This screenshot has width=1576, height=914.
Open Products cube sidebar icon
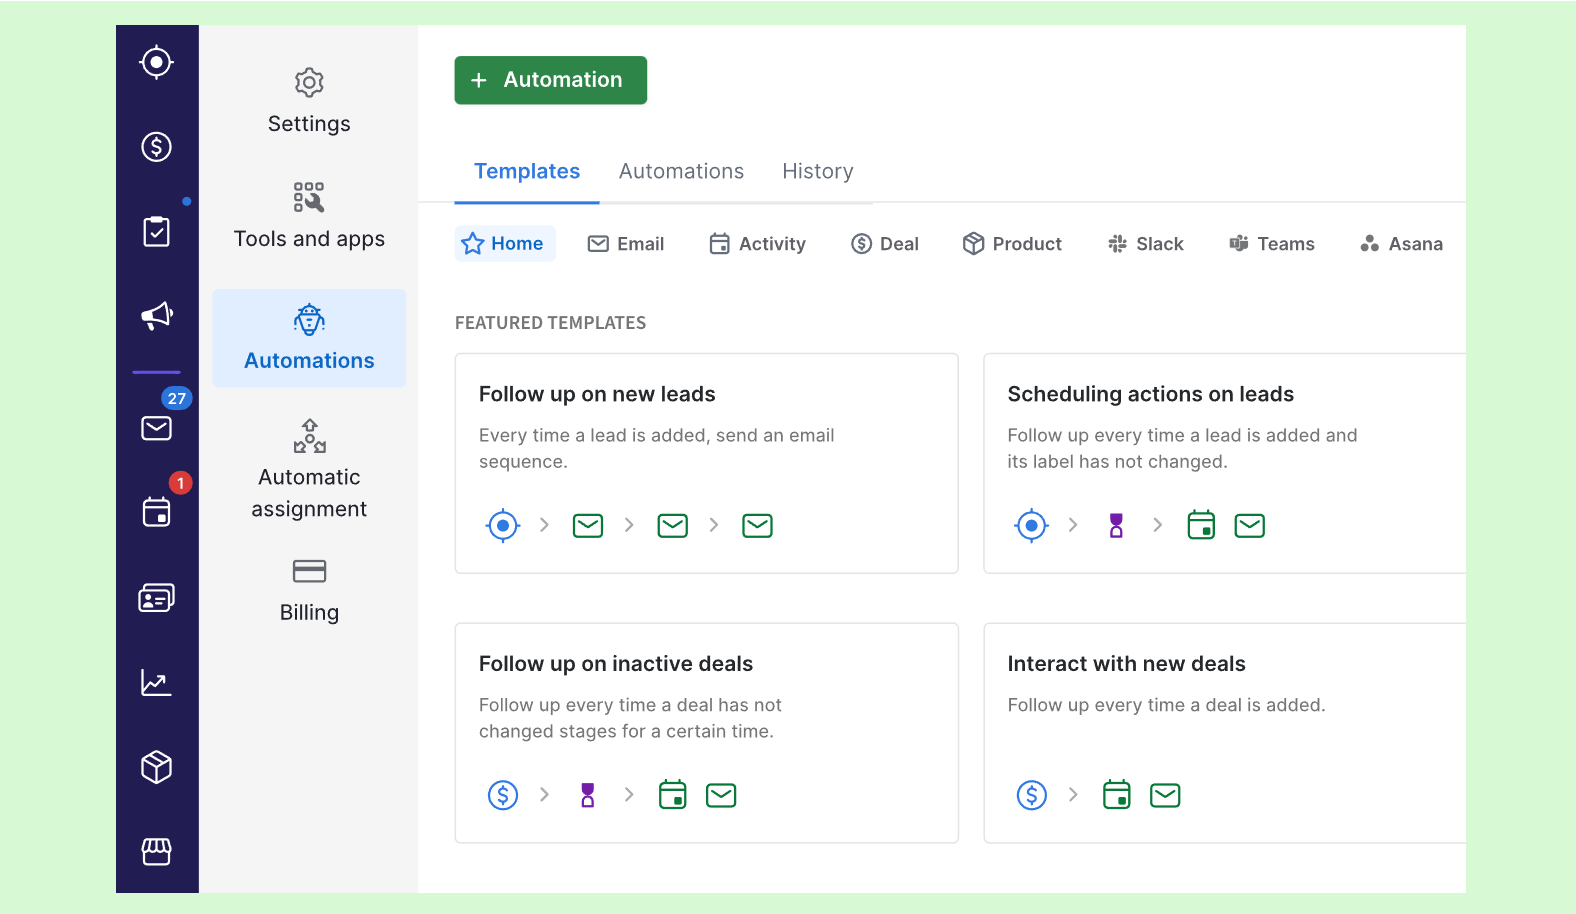pyautogui.click(x=156, y=767)
